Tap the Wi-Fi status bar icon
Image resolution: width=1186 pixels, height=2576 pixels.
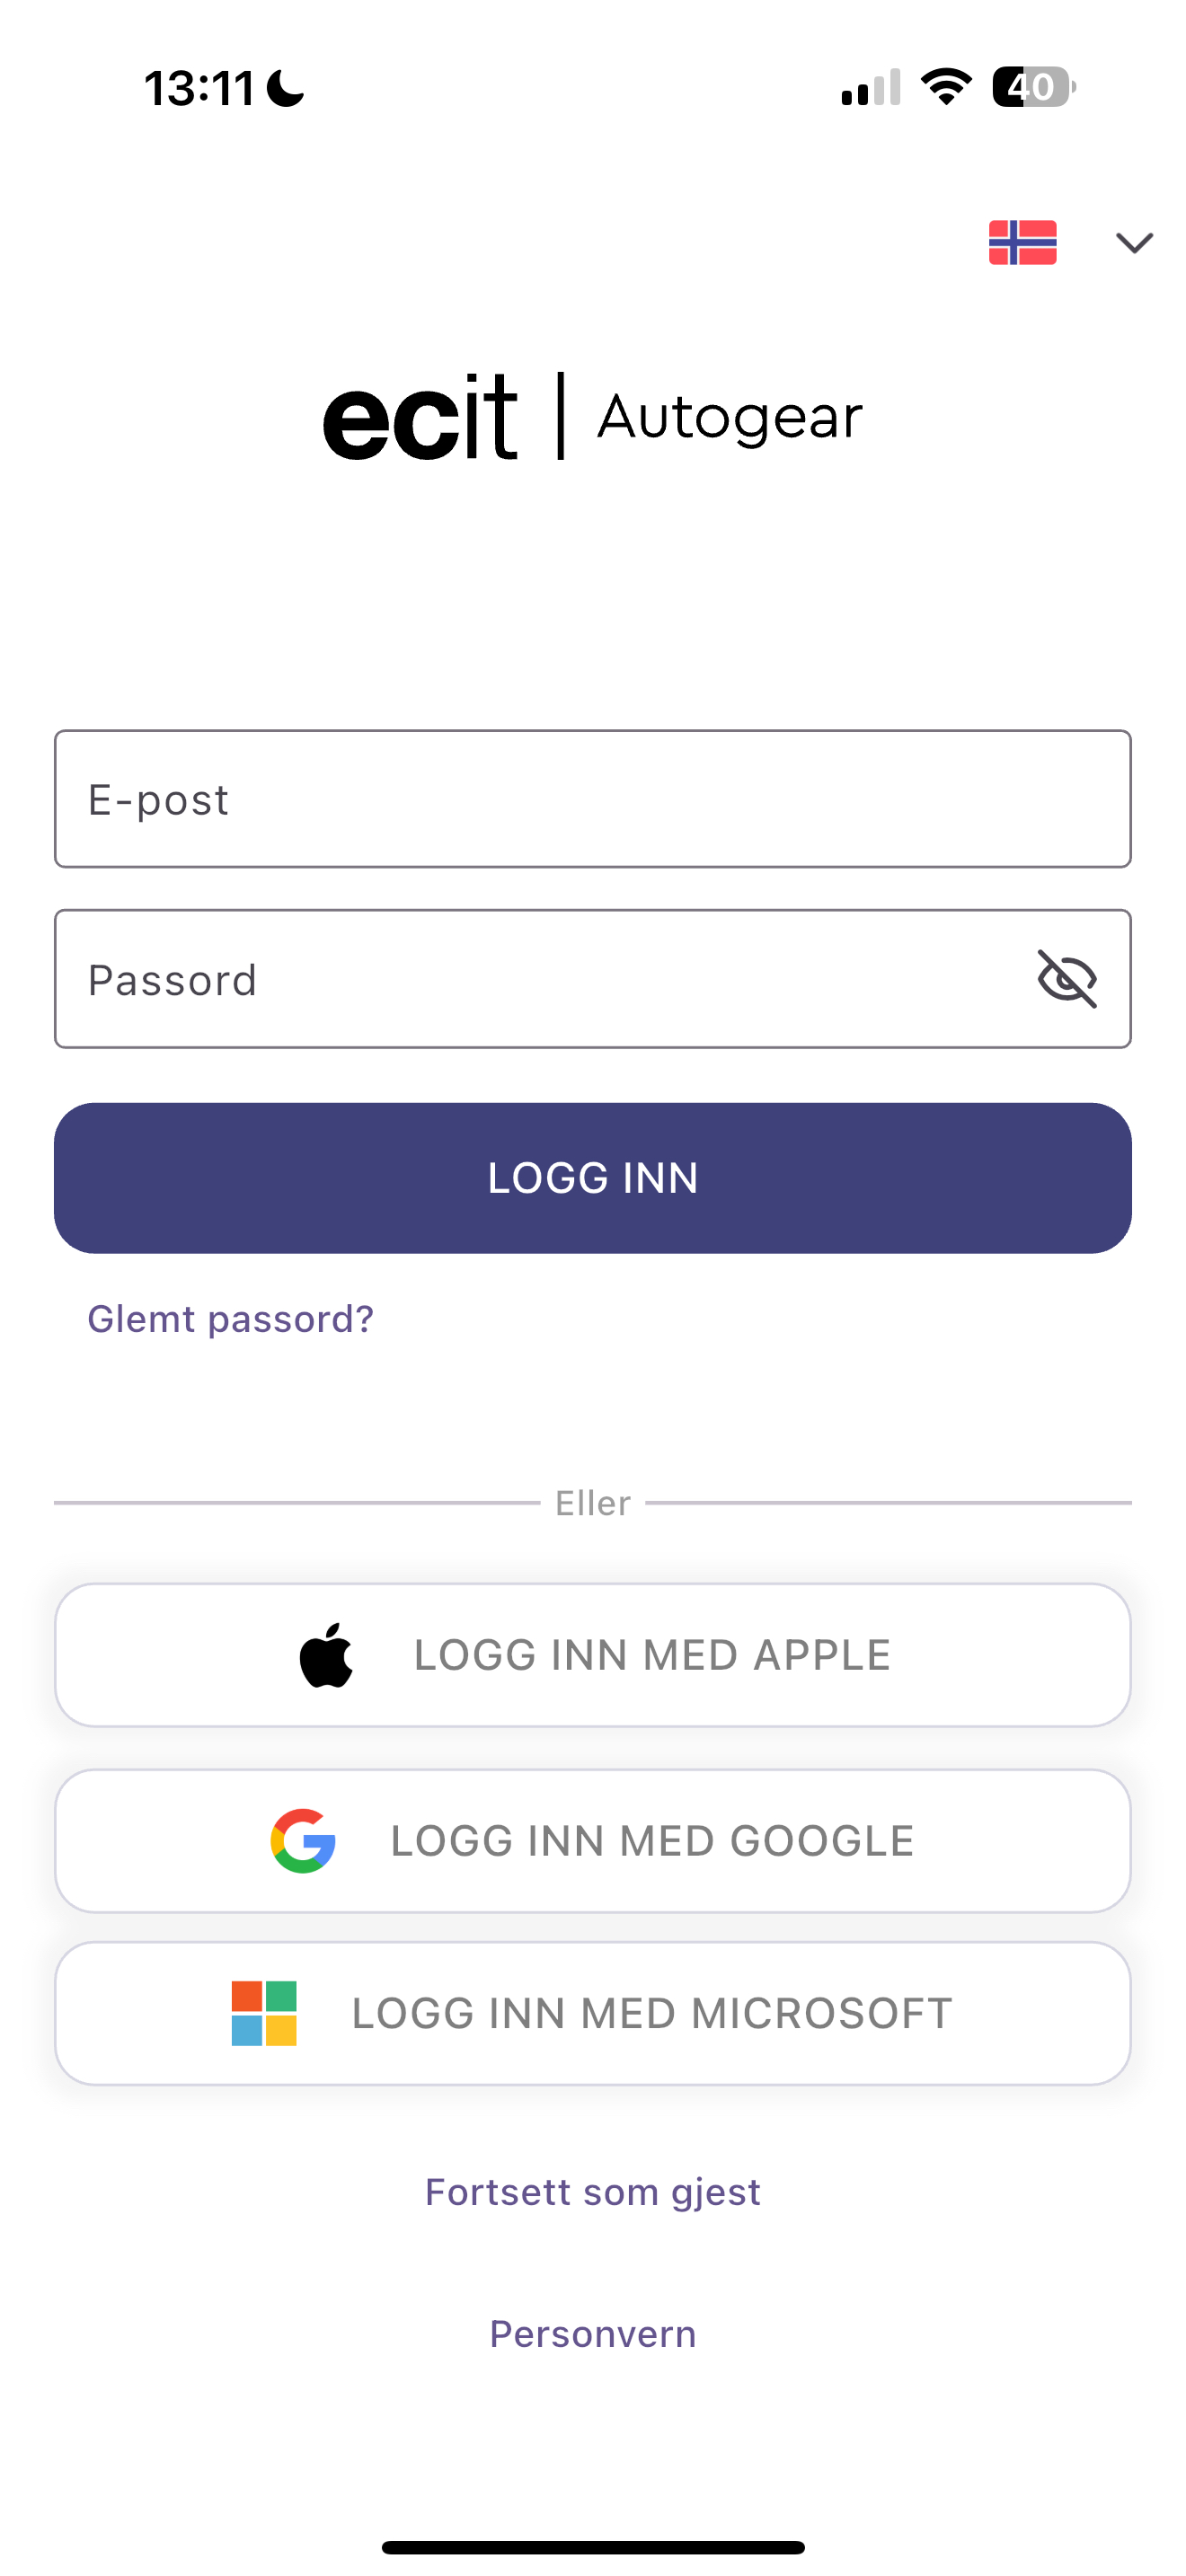point(946,87)
